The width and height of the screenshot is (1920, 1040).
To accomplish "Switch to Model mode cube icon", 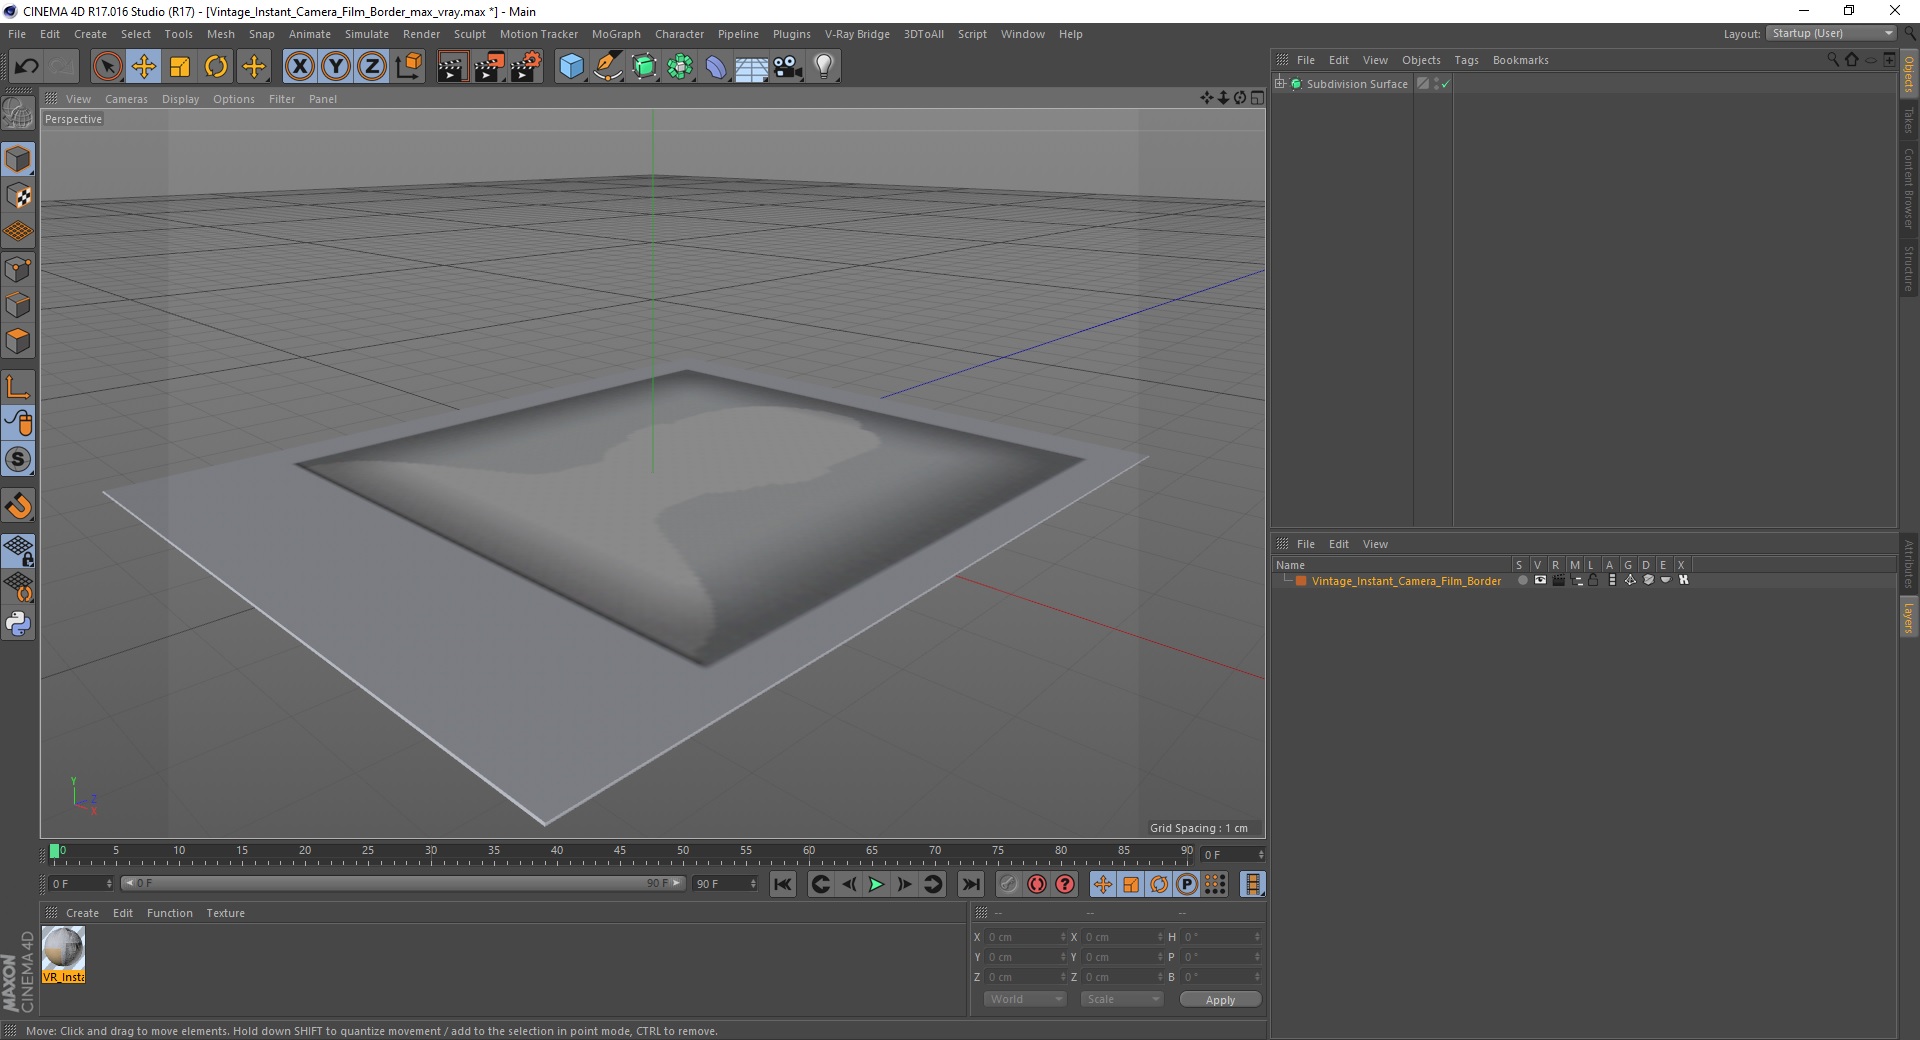I will tap(18, 160).
